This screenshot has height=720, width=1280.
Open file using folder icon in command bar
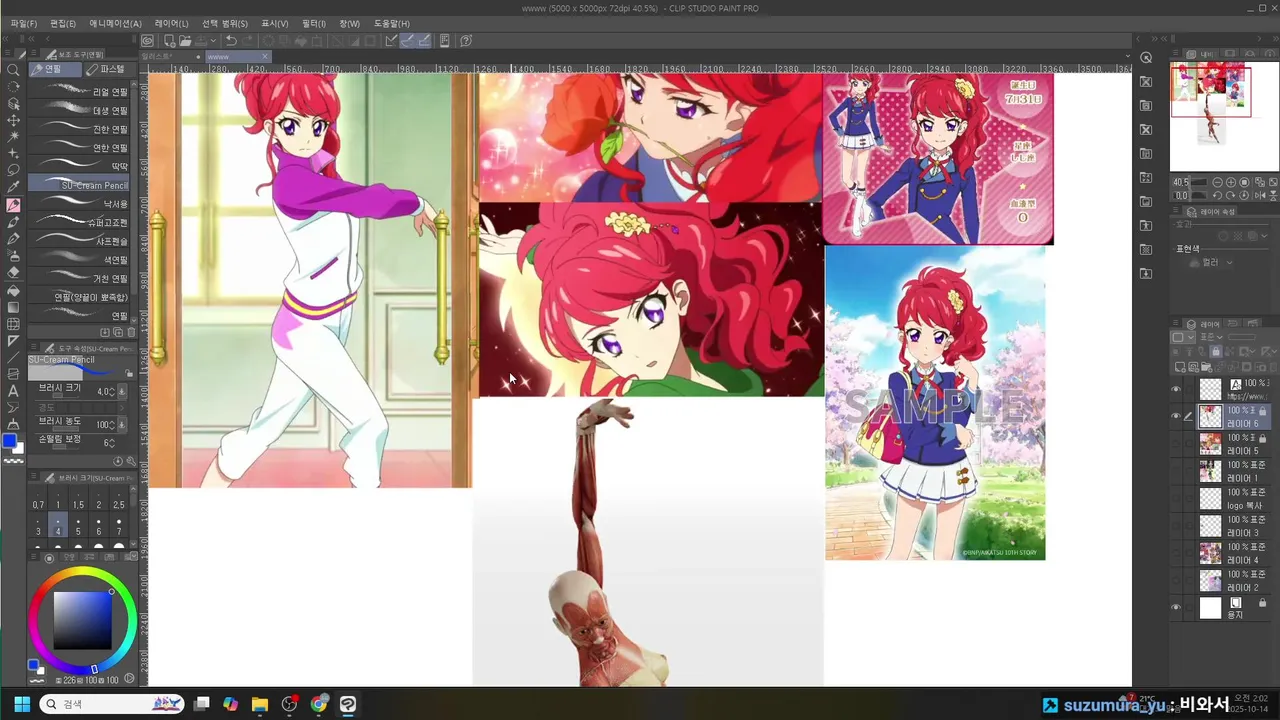click(186, 41)
